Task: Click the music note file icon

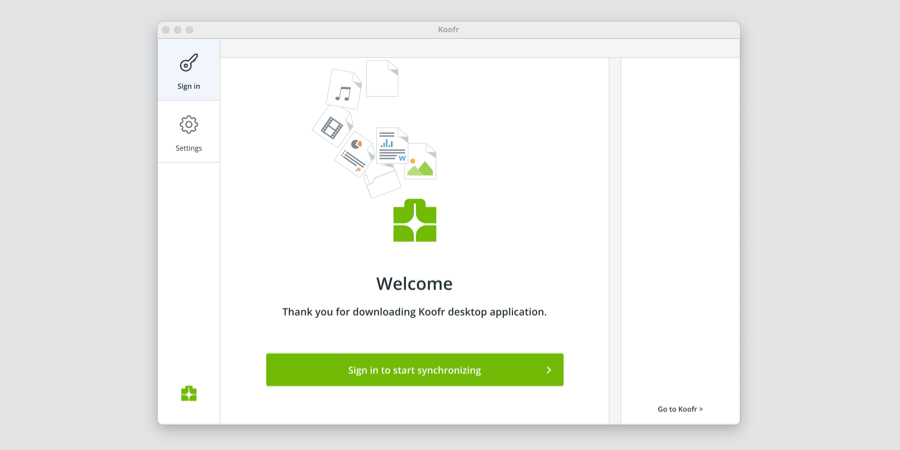Action: coord(343,90)
